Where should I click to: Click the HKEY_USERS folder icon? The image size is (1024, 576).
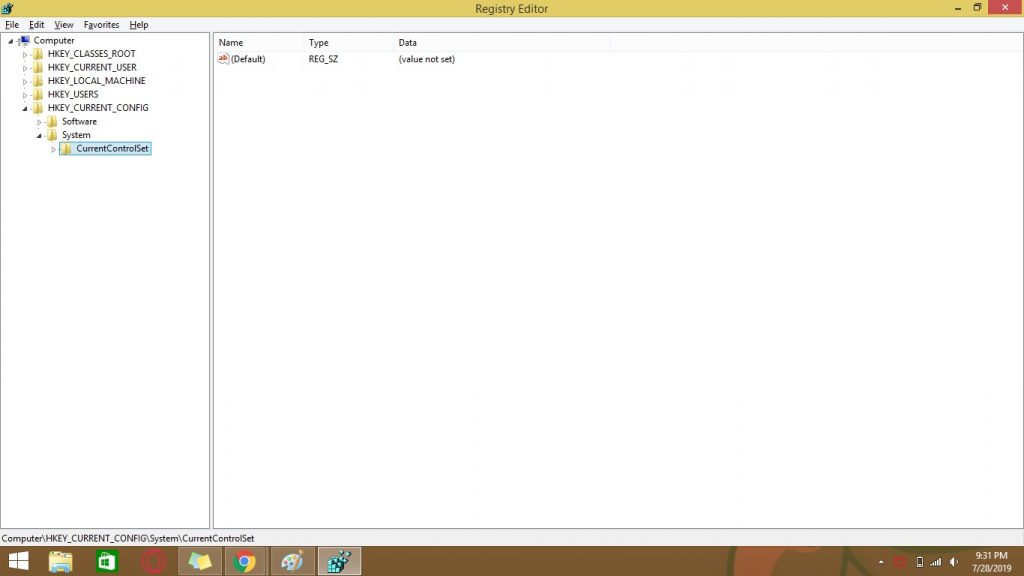pos(38,94)
